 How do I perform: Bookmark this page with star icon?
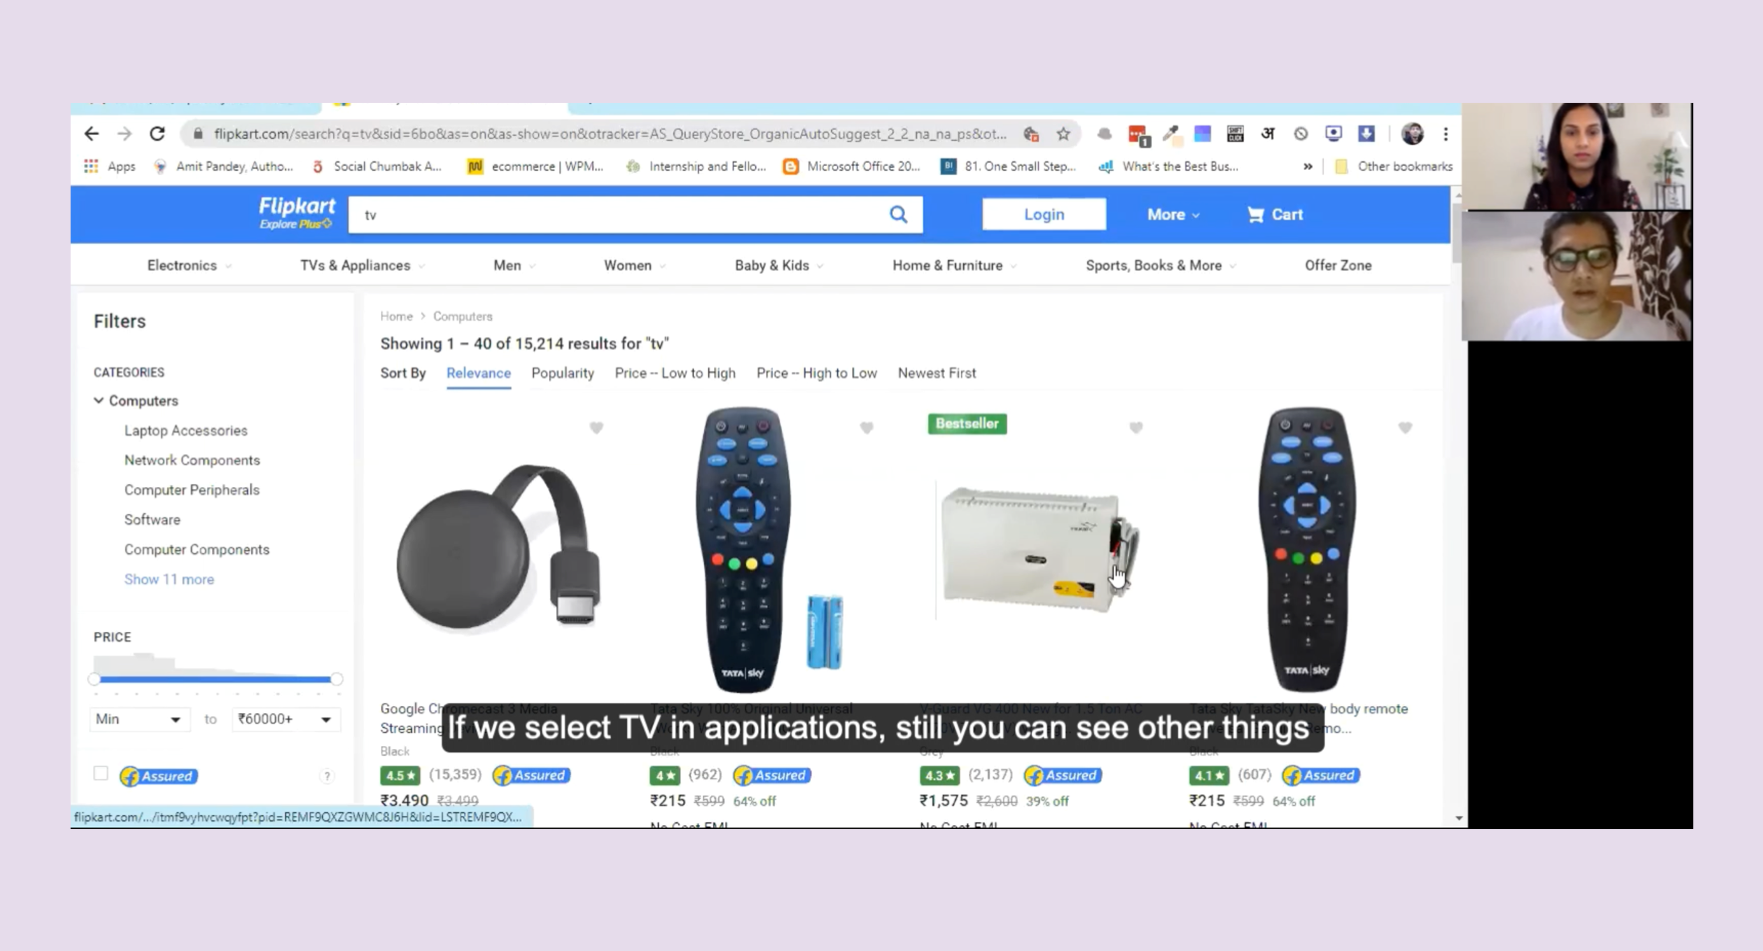click(1063, 133)
